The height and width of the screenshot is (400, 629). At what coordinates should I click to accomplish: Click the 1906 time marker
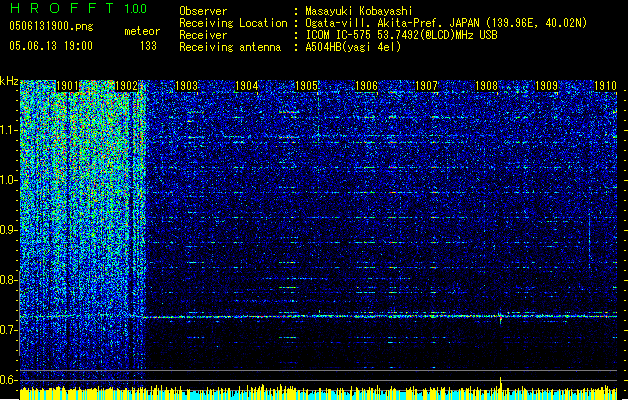[366, 86]
